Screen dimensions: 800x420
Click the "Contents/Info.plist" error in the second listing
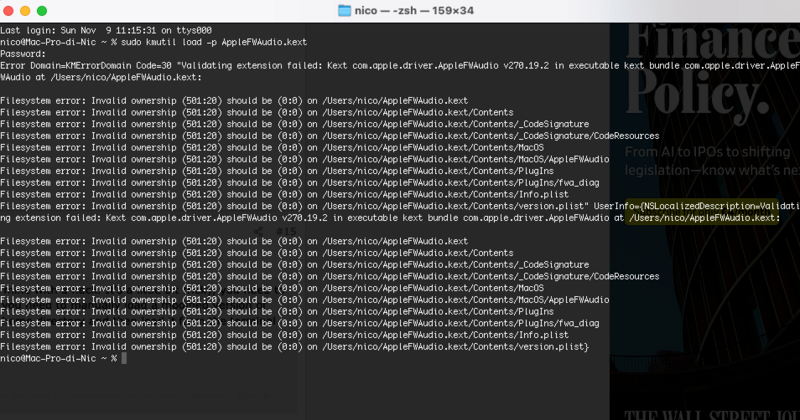285,335
